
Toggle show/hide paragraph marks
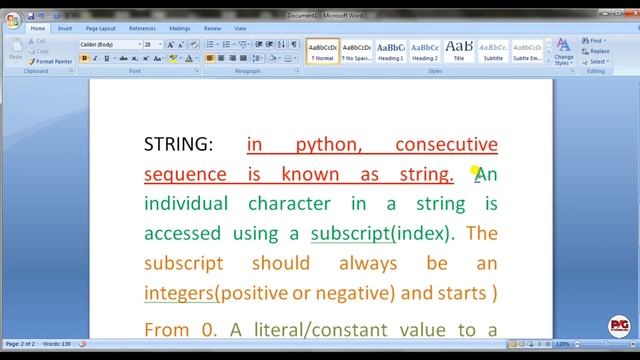[294, 44]
